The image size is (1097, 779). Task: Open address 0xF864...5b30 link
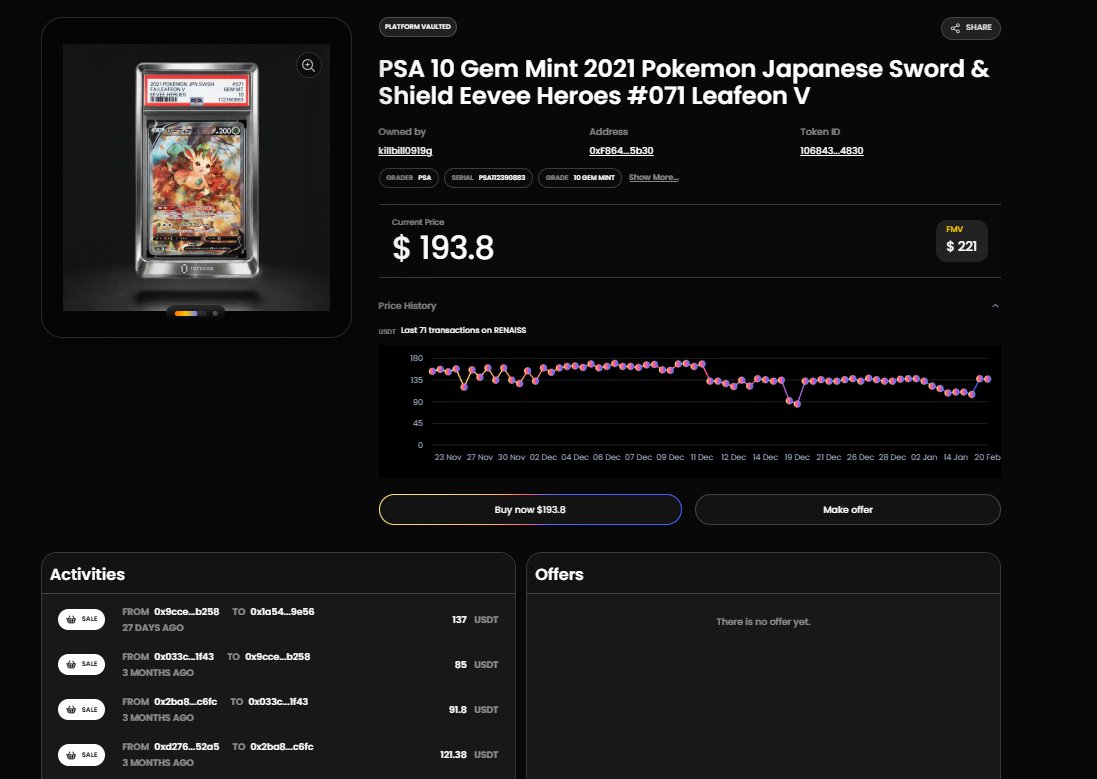[621, 150]
